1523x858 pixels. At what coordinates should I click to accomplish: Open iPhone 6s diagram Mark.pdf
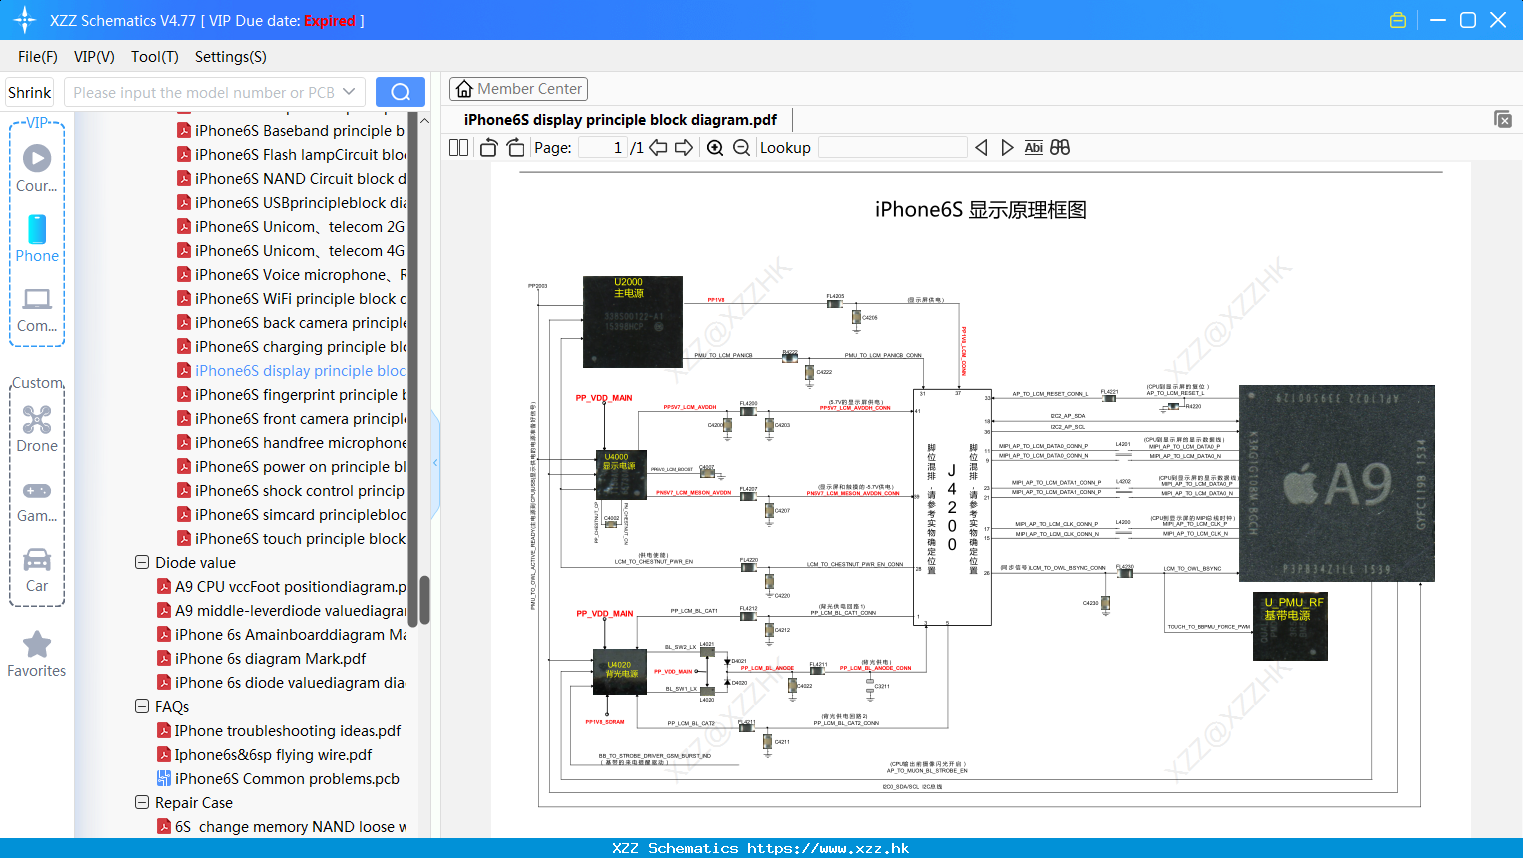(261, 658)
